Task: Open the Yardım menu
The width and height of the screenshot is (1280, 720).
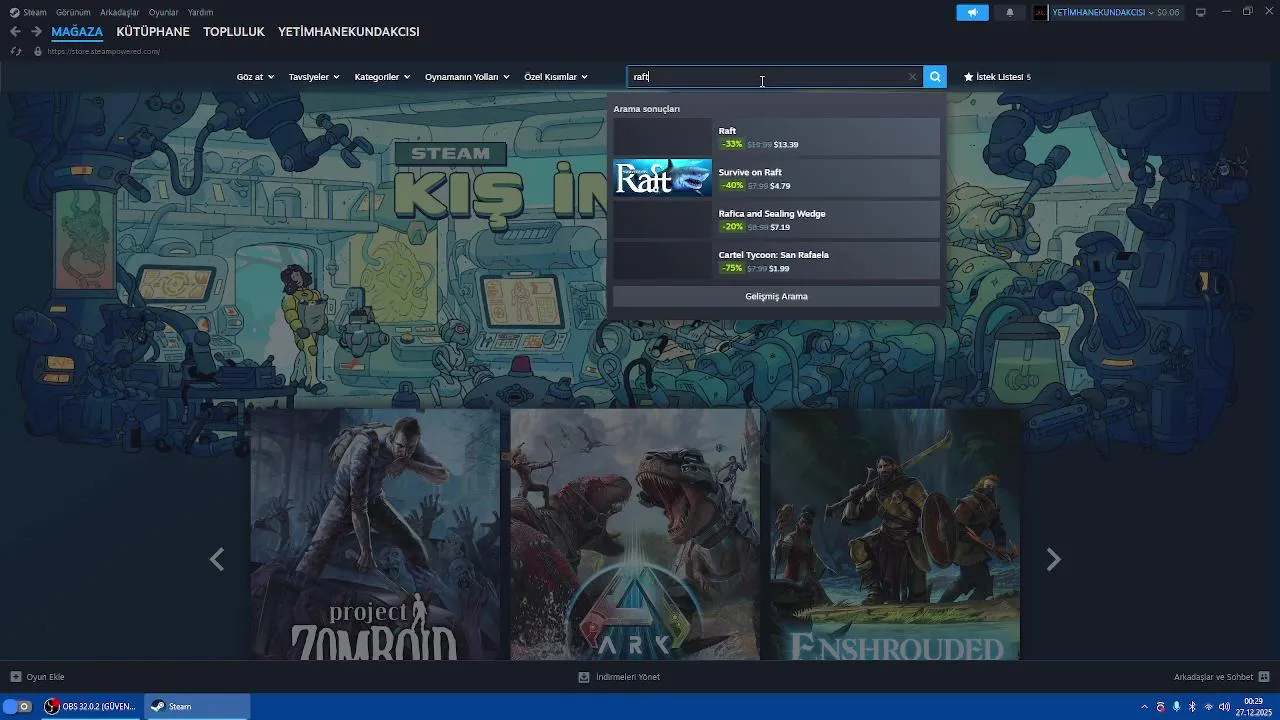Action: (200, 12)
